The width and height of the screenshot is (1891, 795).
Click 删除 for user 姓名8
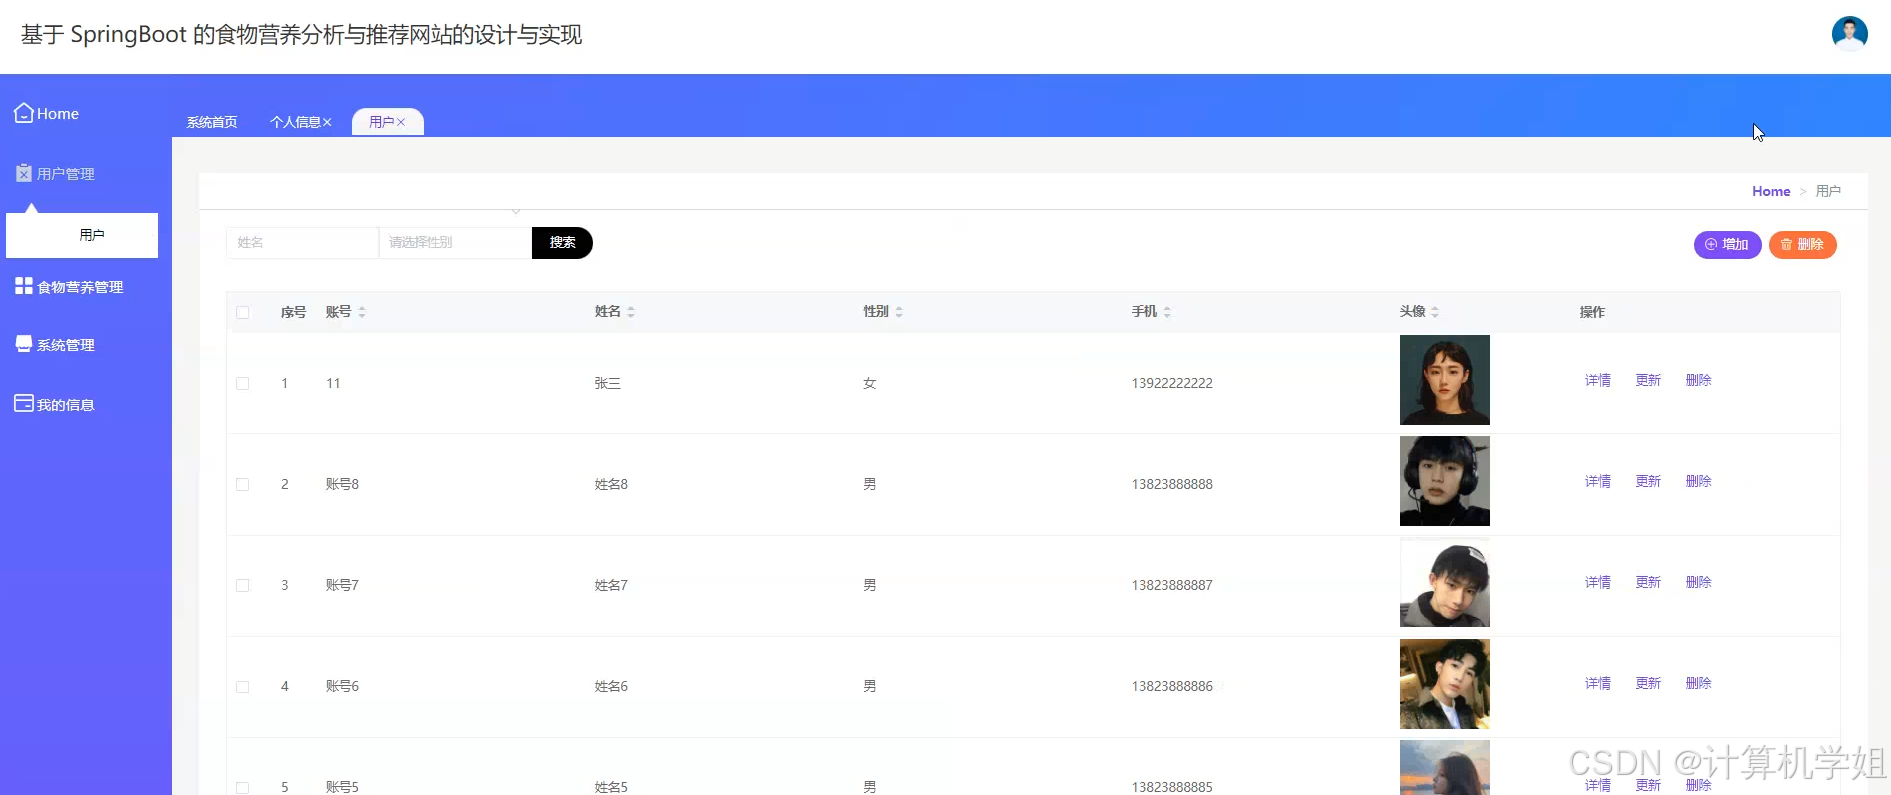click(1698, 481)
